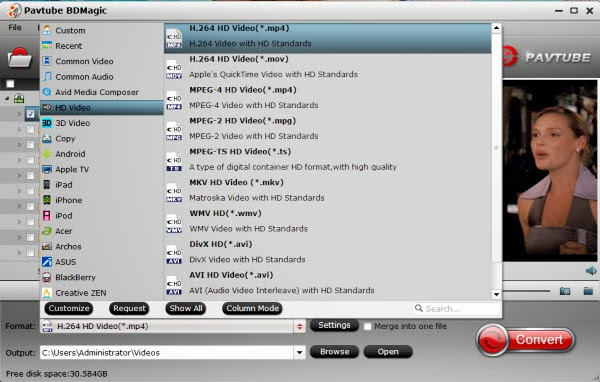This screenshot has width=600, height=382.
Task: Click the MKV HD format icon
Action: coord(174,193)
